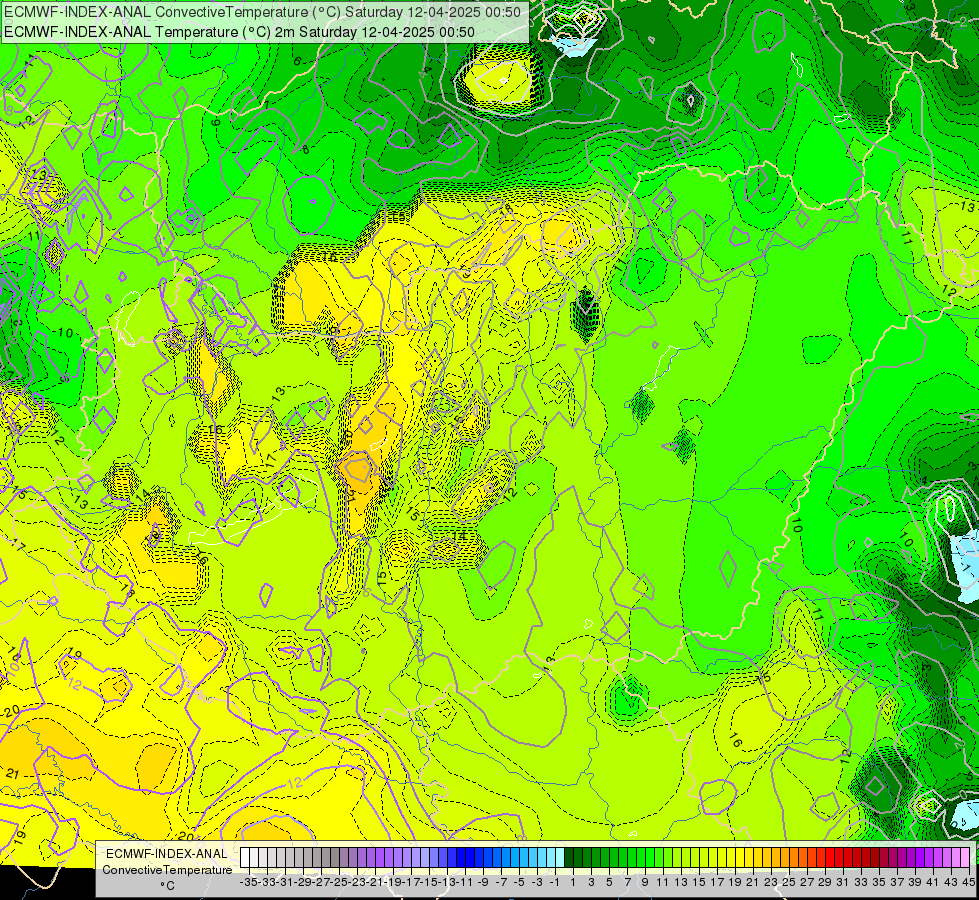Click legend scale value 25

click(x=789, y=882)
